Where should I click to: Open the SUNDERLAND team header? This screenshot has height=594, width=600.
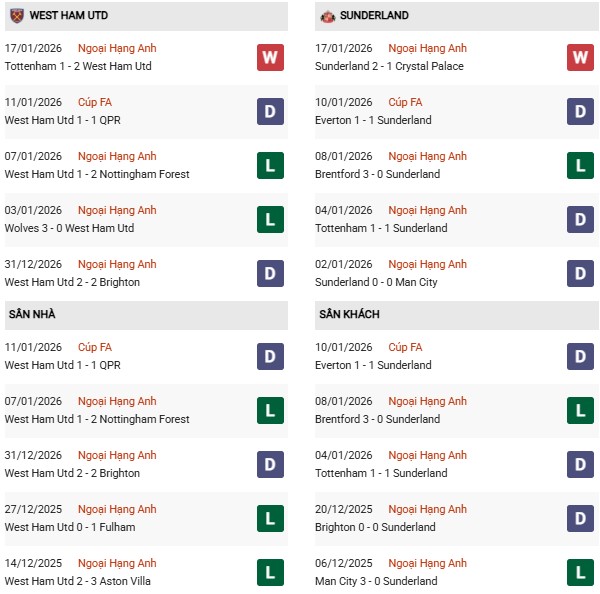click(x=374, y=16)
